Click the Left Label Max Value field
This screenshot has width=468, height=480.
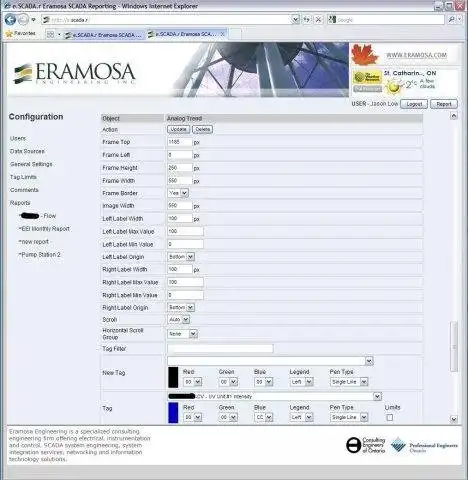point(185,231)
